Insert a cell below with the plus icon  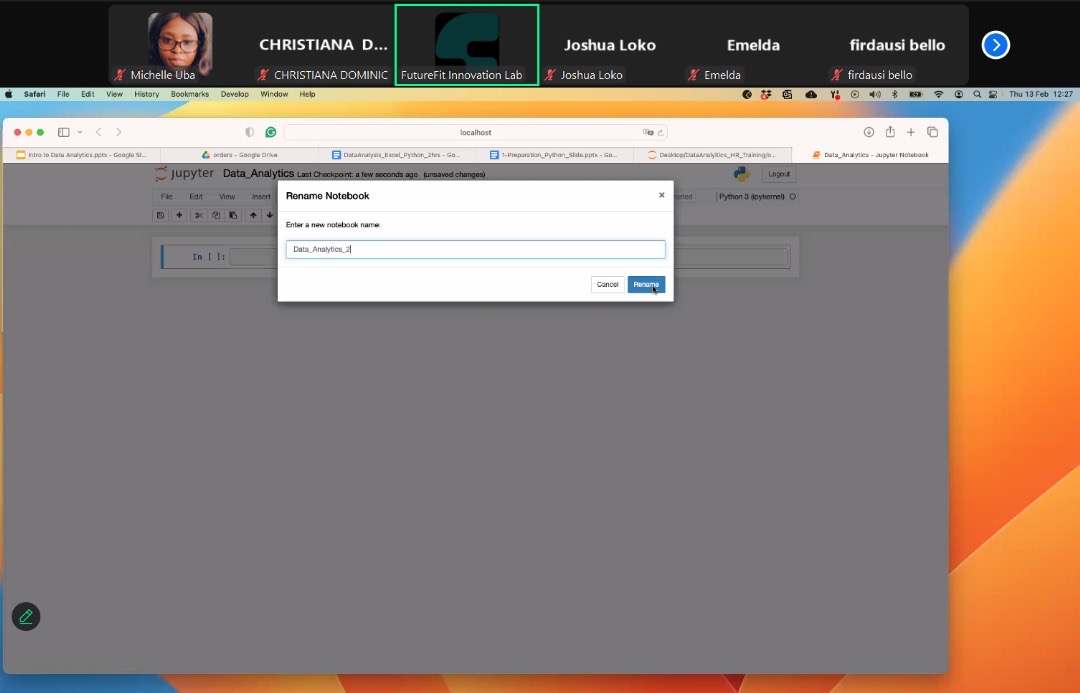click(x=179, y=216)
